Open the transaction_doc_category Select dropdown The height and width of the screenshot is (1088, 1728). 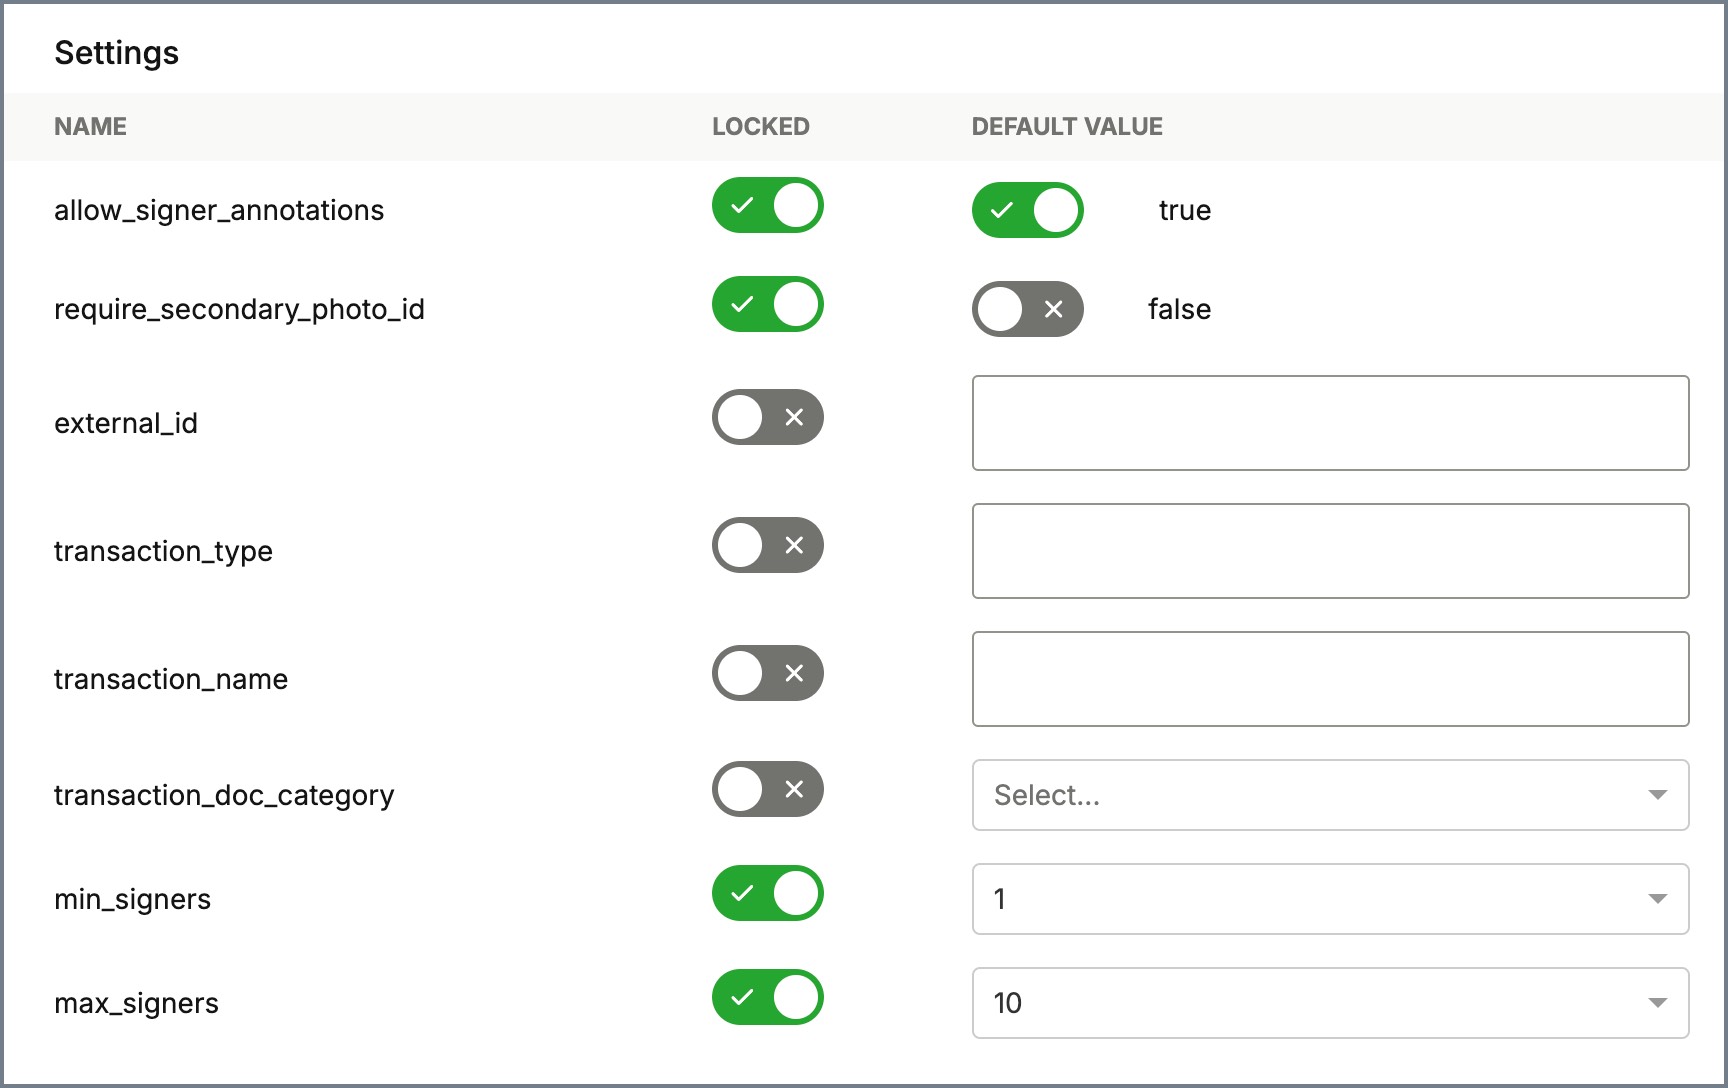pyautogui.click(x=1329, y=795)
